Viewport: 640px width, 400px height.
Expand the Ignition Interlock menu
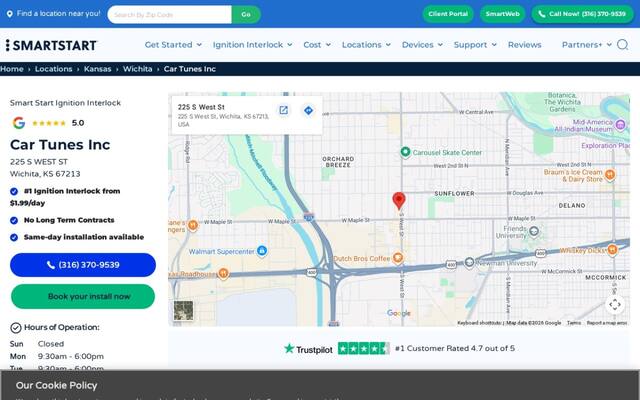coord(252,45)
